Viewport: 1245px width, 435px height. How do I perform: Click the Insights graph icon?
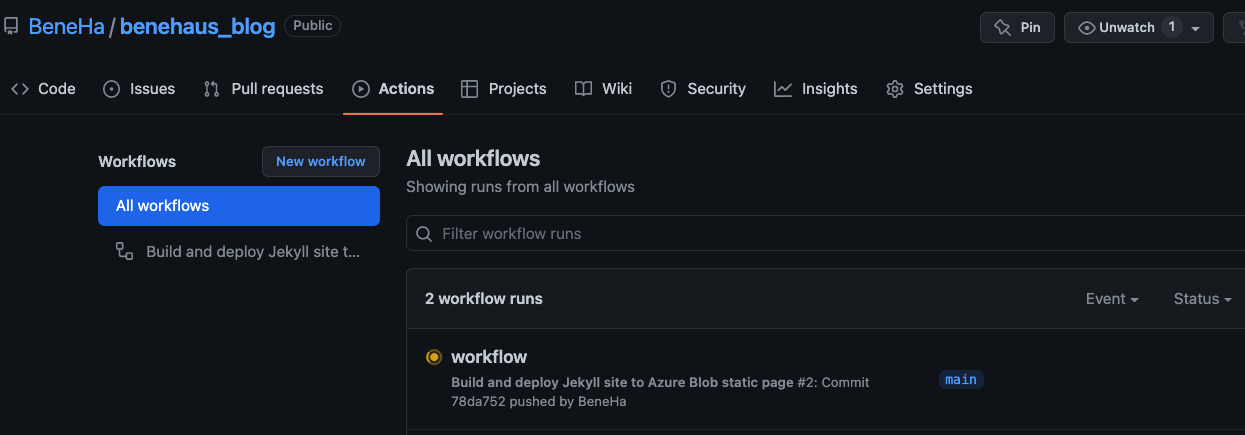tap(783, 88)
